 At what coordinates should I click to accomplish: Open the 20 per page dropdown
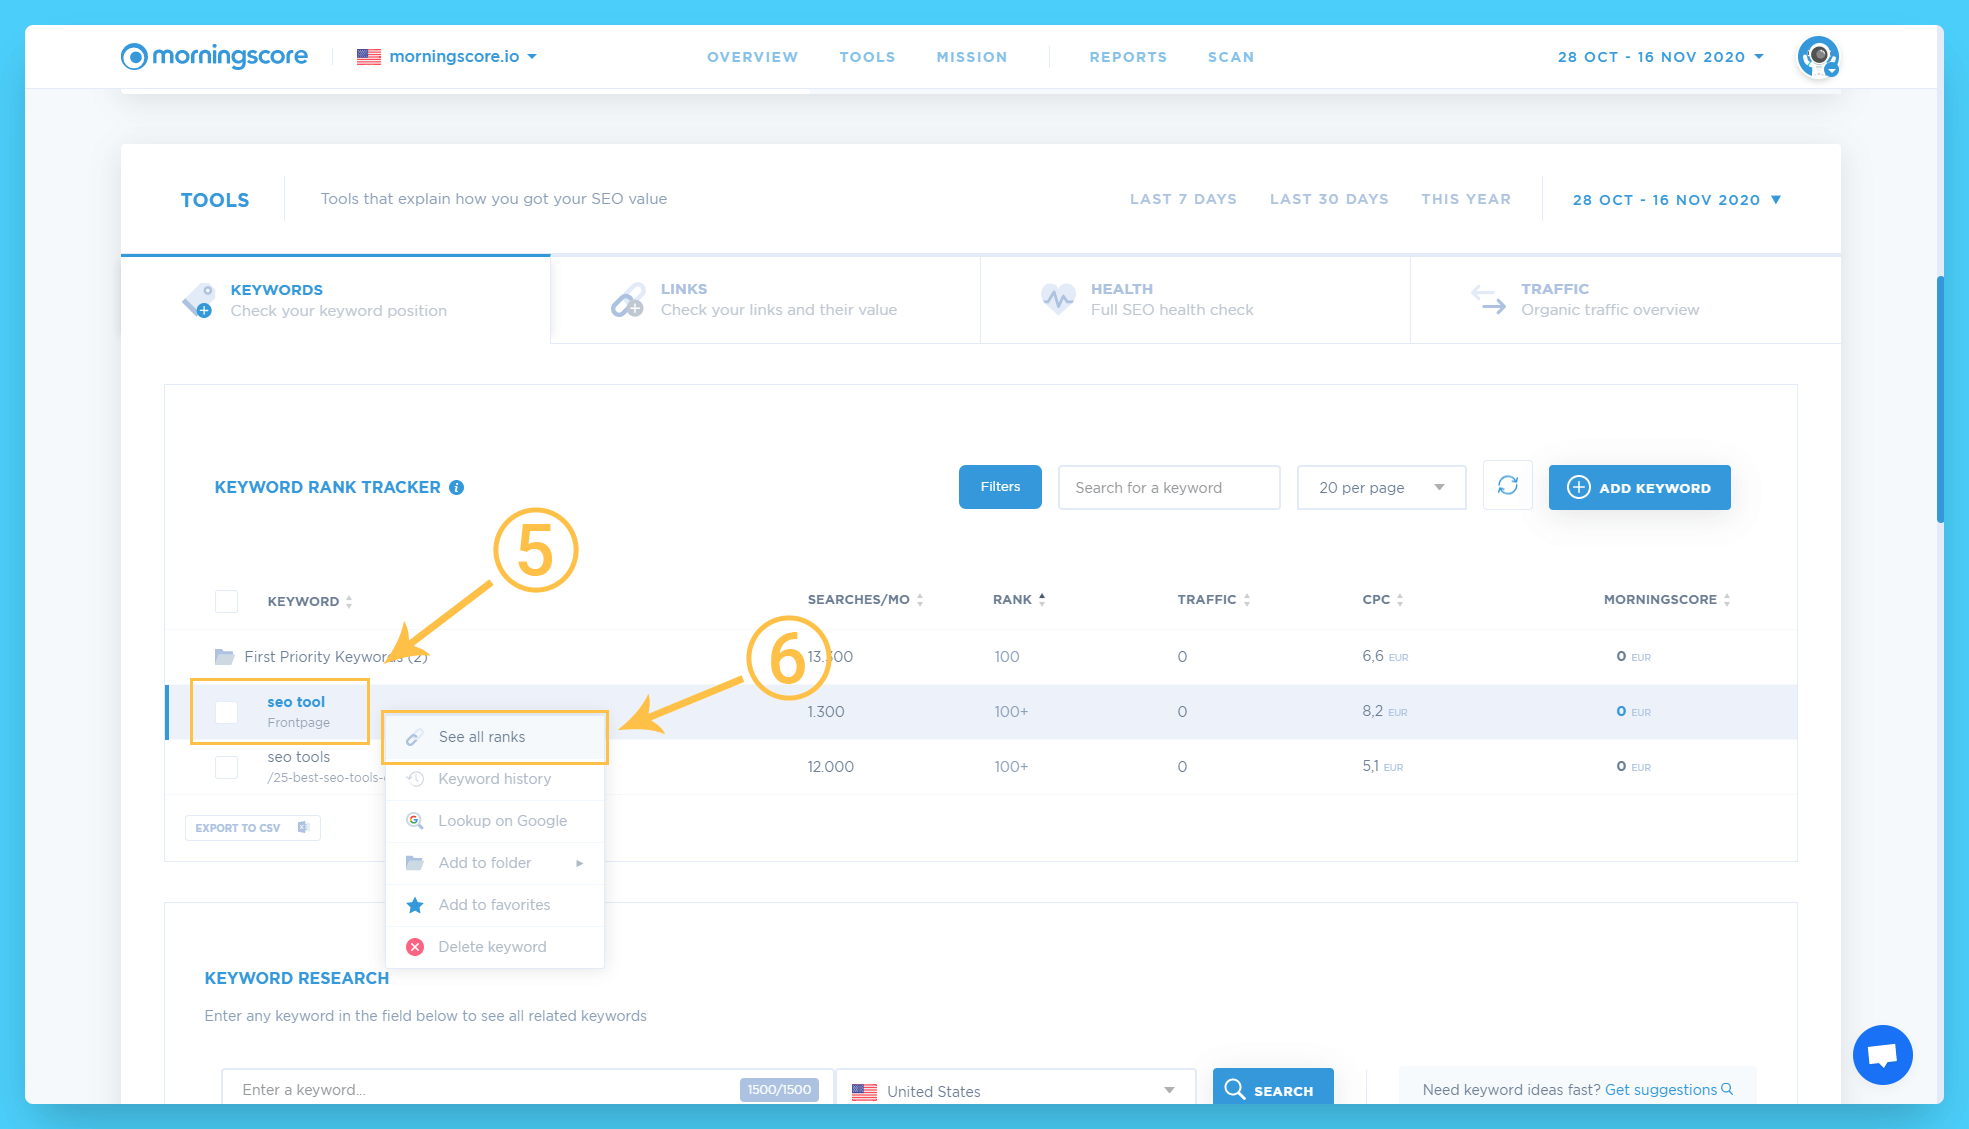1380,487
